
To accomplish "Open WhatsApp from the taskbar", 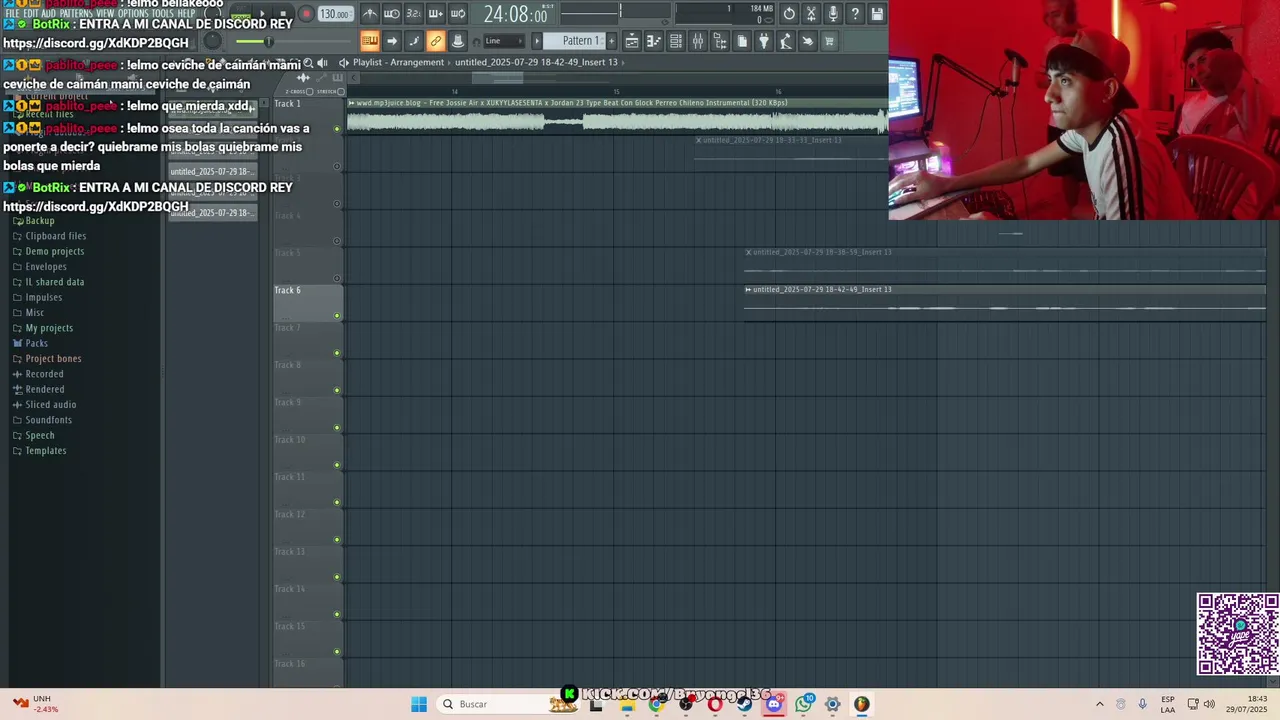I will click(x=803, y=704).
